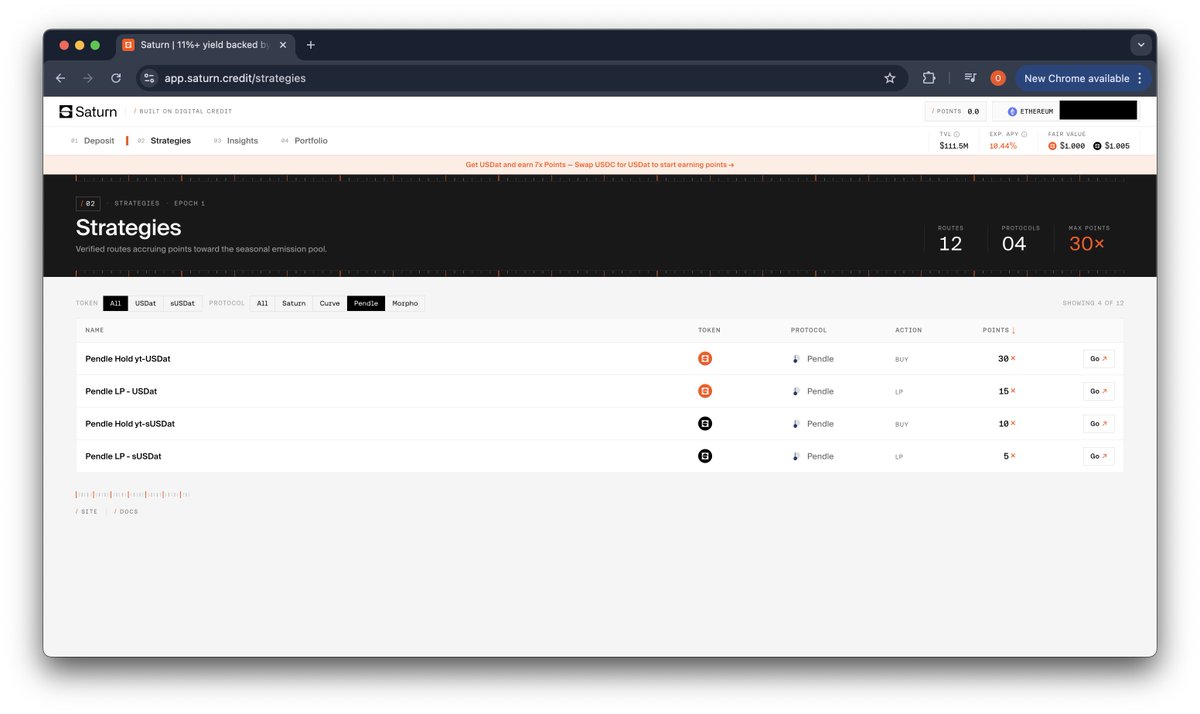Filter protocols by Saturn
The width and height of the screenshot is (1200, 714).
[294, 303]
